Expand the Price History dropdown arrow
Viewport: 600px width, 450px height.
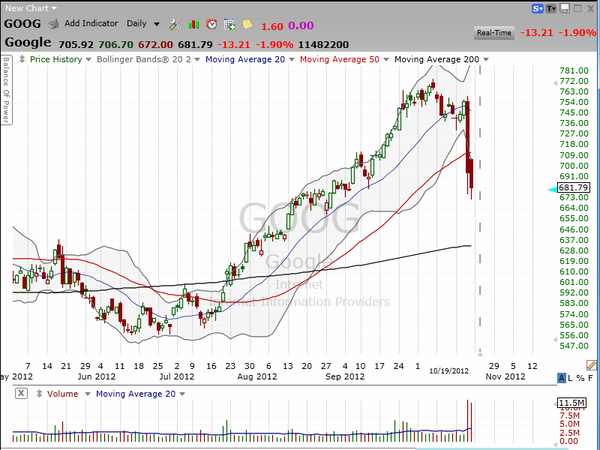point(88,60)
